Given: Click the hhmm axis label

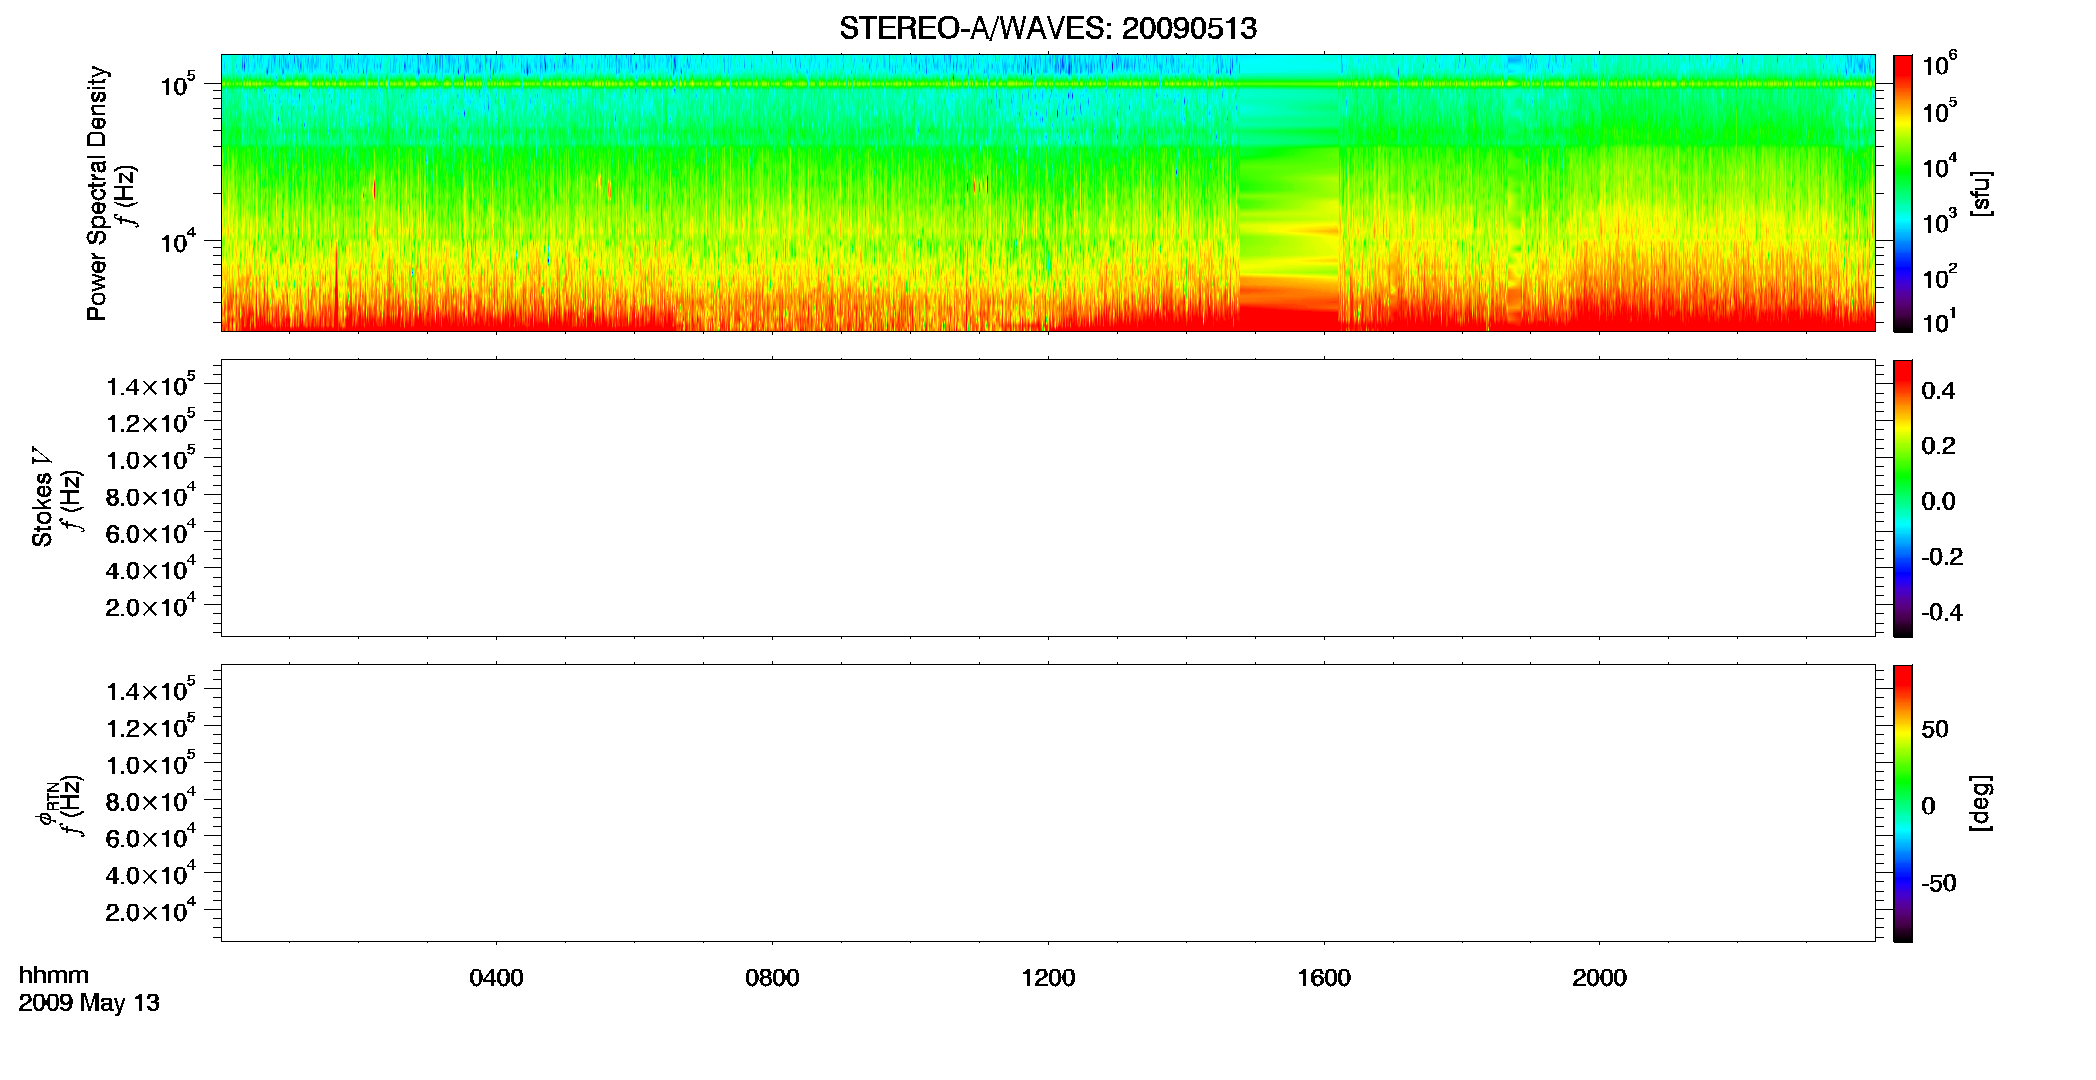Looking at the screenshot, I should tap(54, 976).
